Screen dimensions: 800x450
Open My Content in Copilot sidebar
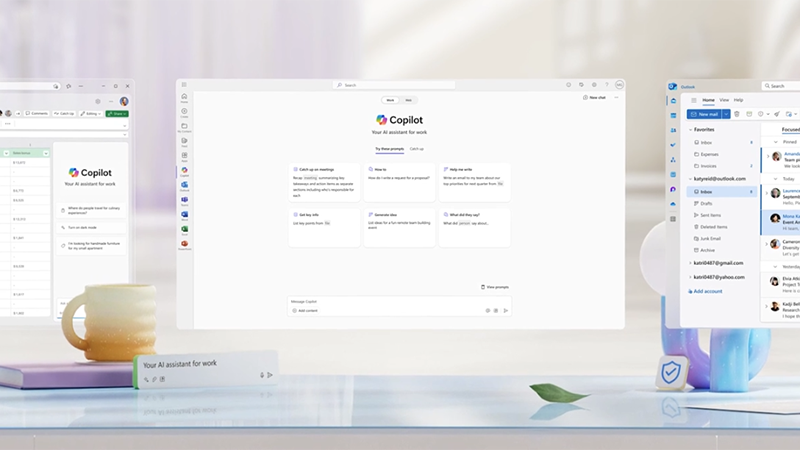pos(184,127)
